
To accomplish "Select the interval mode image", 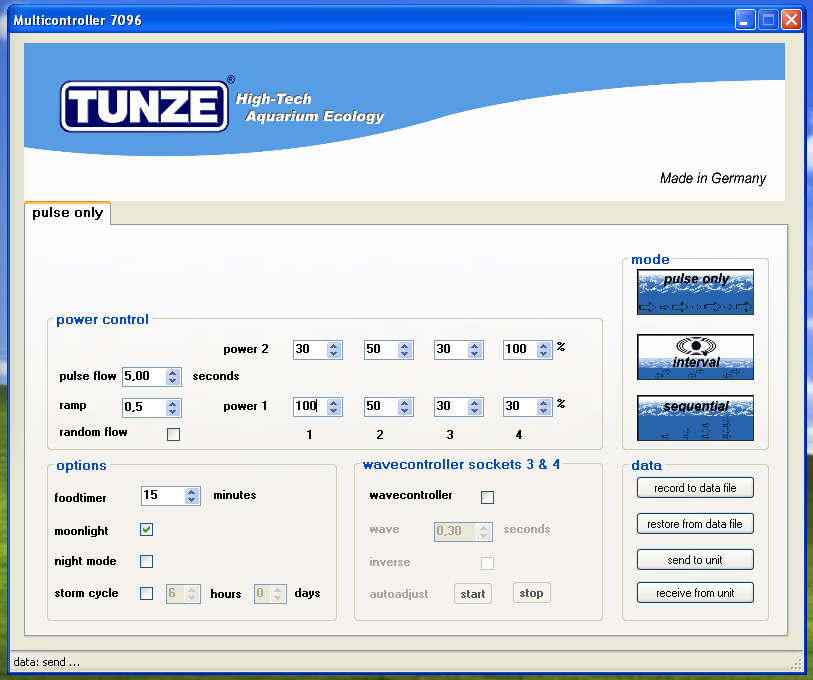I will [x=695, y=357].
